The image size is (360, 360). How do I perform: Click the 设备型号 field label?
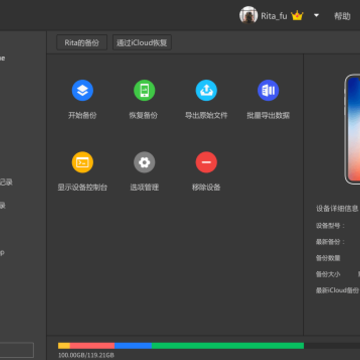click(x=330, y=226)
